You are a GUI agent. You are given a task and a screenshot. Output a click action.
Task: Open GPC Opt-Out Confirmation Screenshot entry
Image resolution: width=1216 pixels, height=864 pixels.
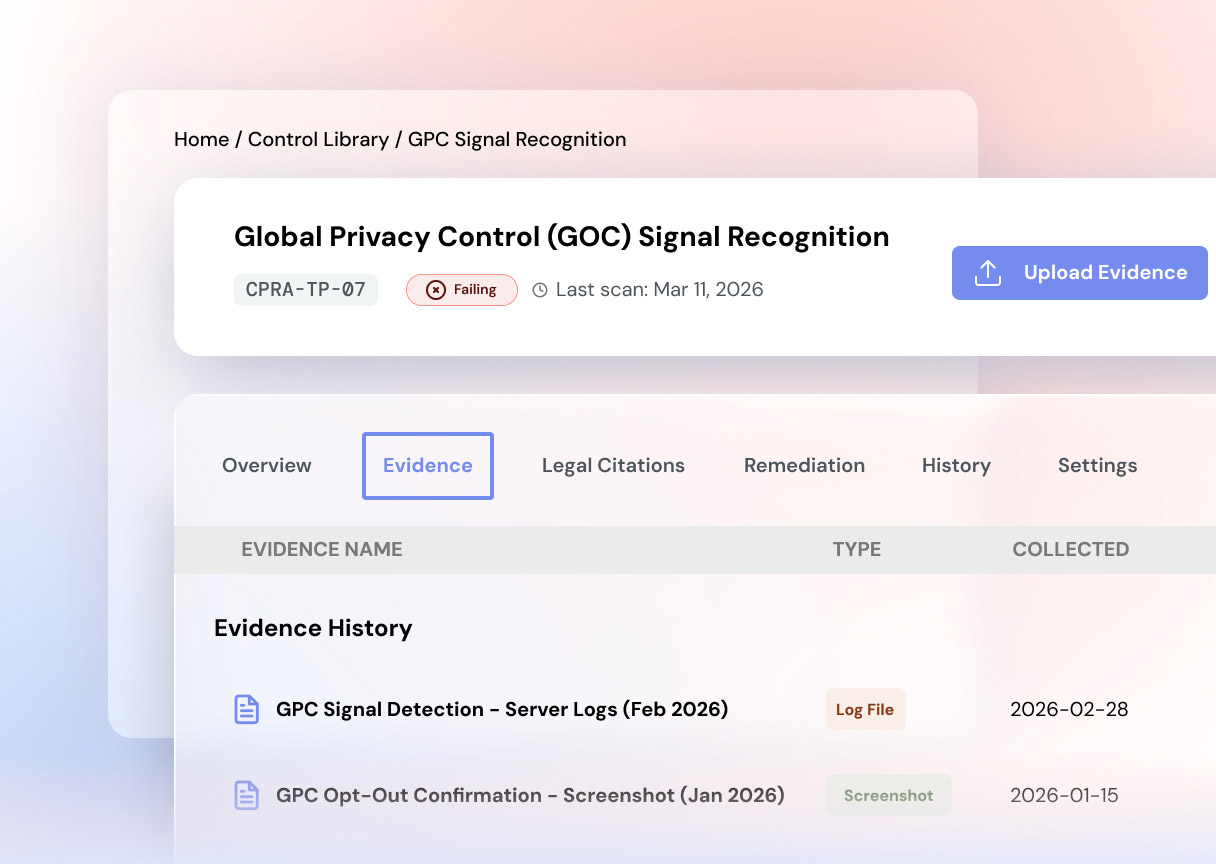click(530, 795)
